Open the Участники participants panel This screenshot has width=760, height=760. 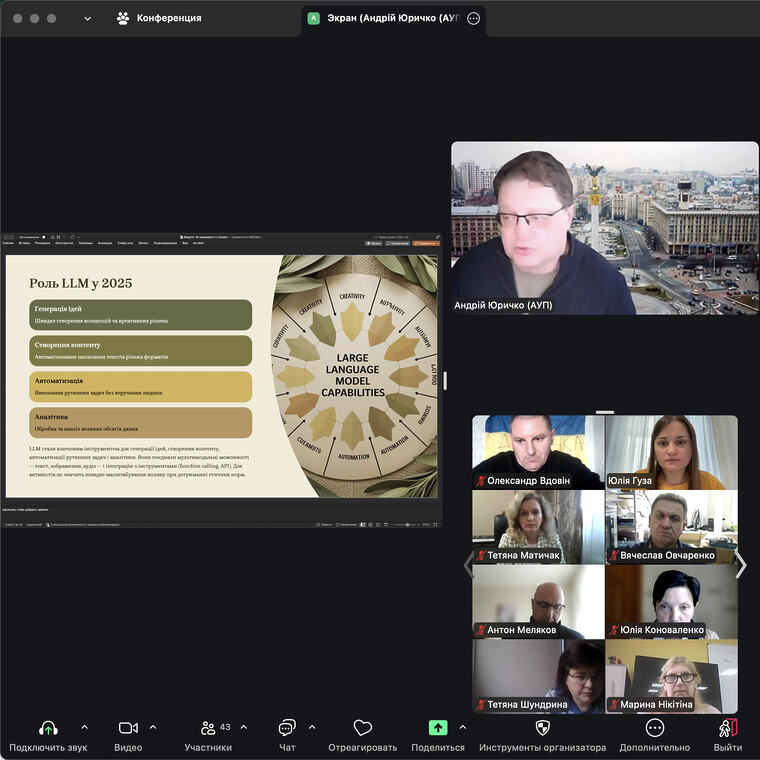click(208, 728)
